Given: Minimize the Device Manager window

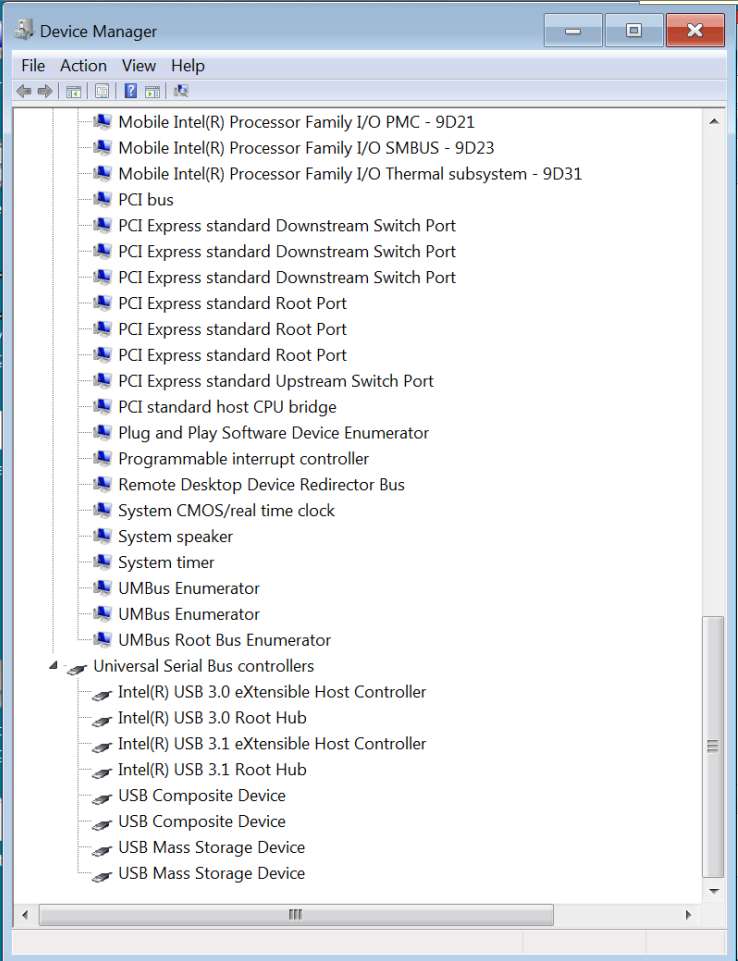Looking at the screenshot, I should [573, 31].
